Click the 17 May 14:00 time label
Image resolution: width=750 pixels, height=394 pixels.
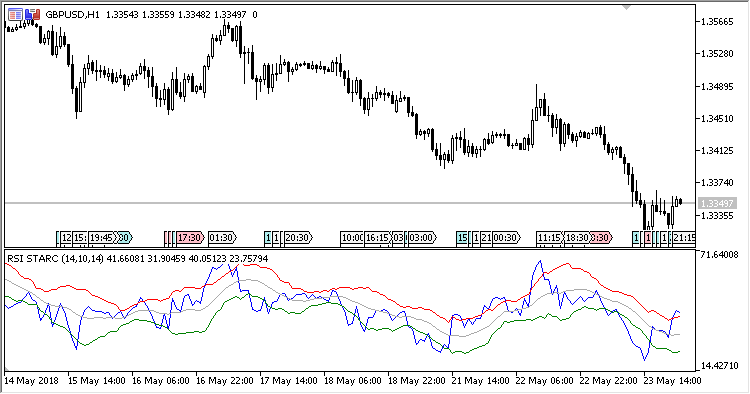[289, 381]
